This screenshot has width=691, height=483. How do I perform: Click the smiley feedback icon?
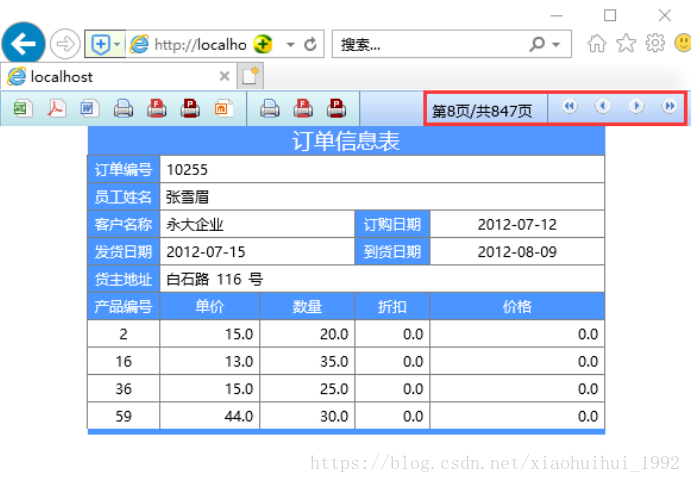(x=683, y=43)
